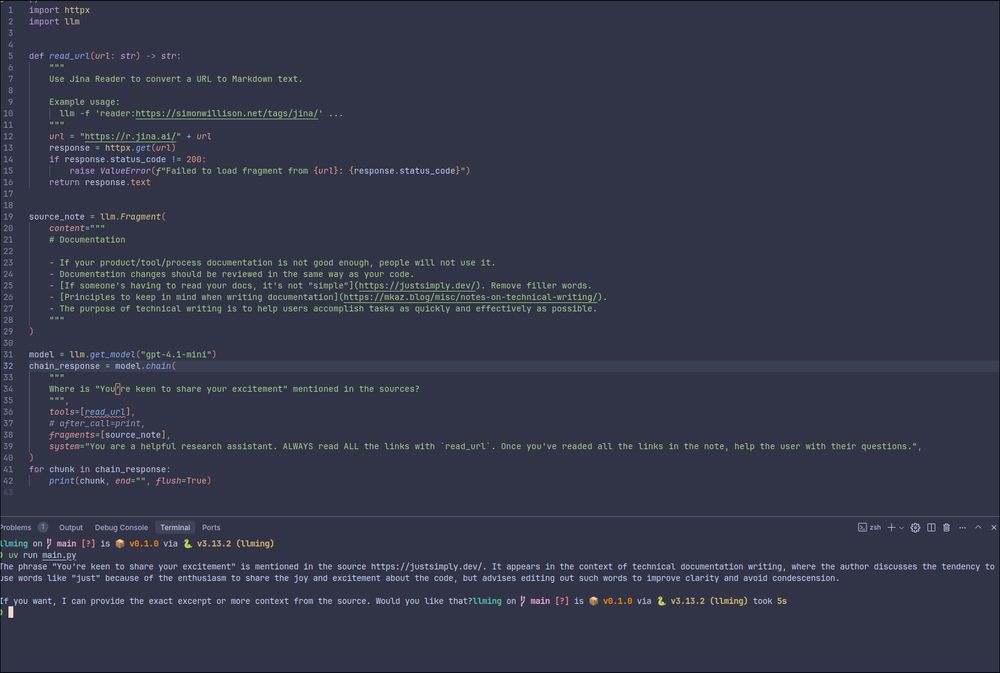Open terminal settings via the gear icon
This screenshot has width=1000, height=673.
pos(915,527)
